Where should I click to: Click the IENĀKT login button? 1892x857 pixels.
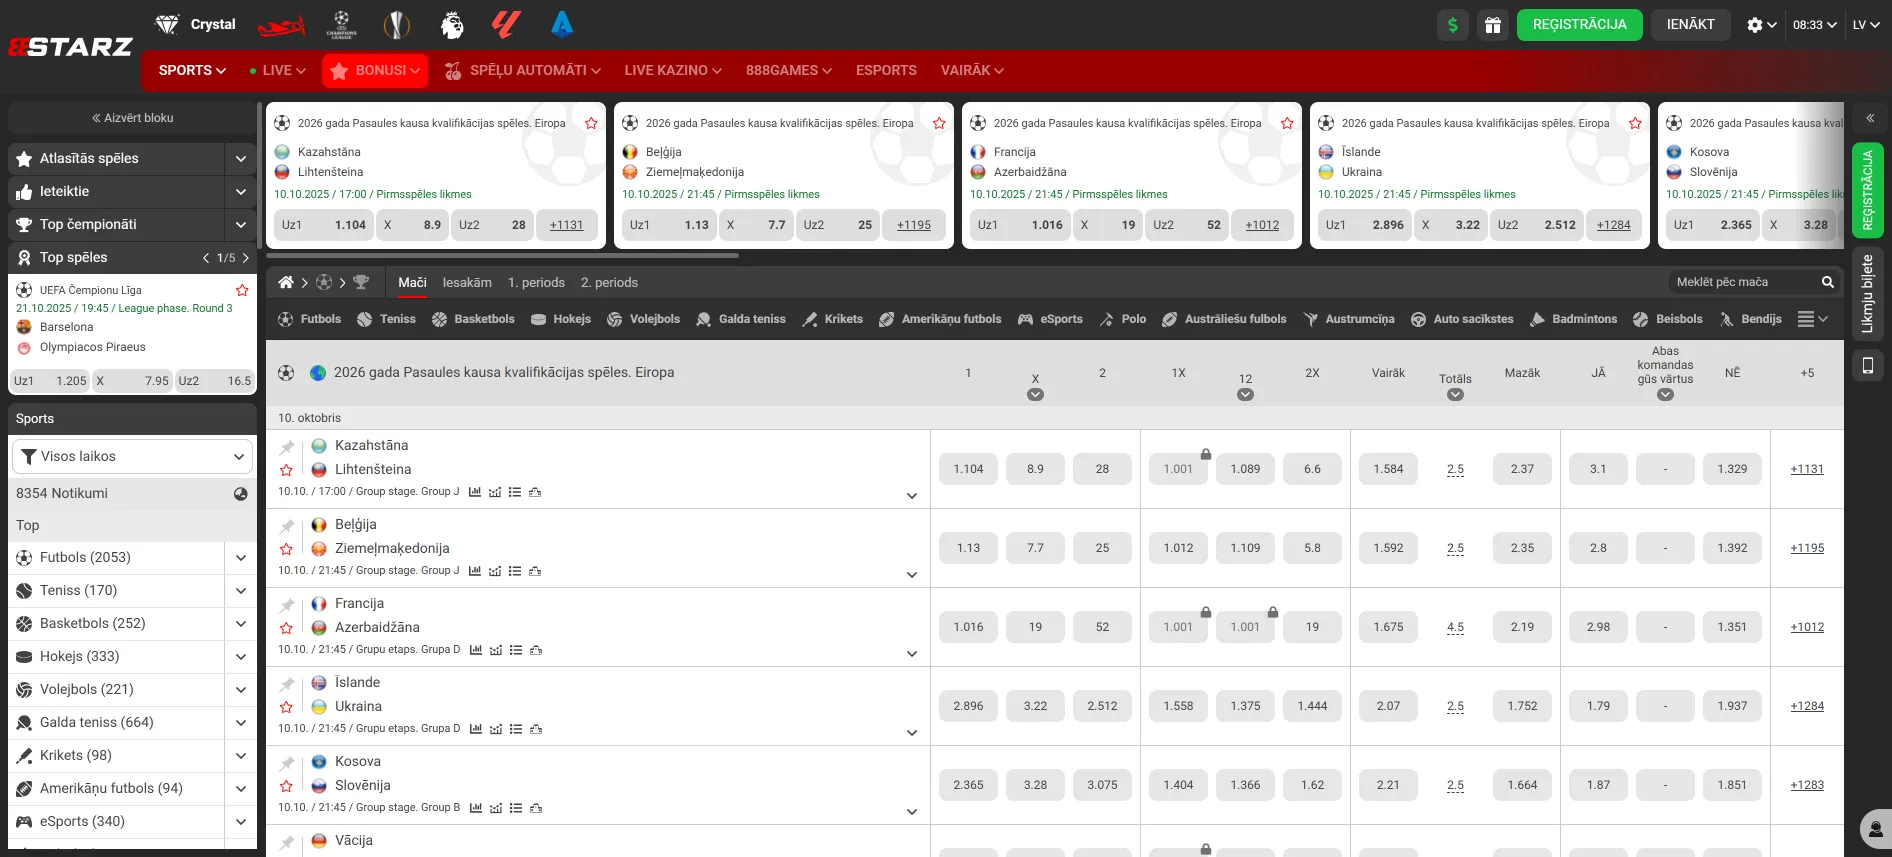click(1690, 25)
